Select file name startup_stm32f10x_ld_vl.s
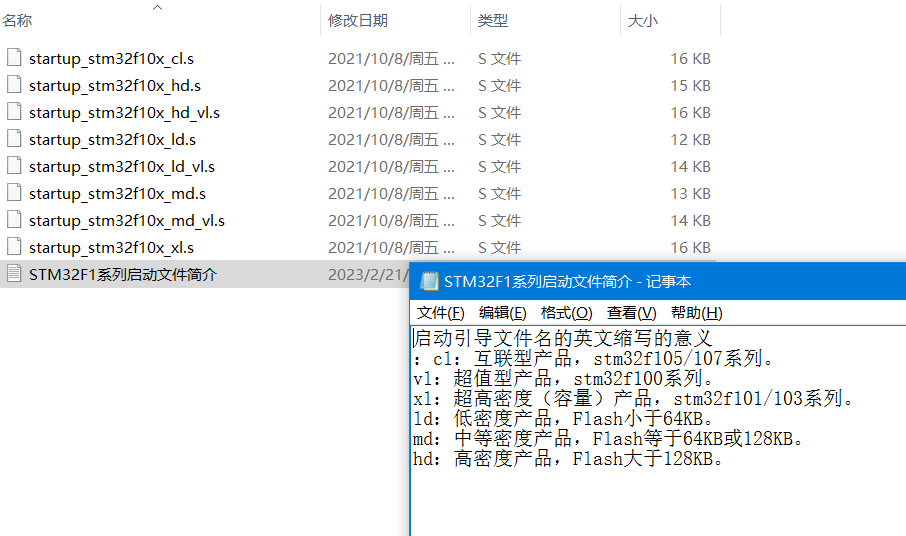 tap(122, 167)
